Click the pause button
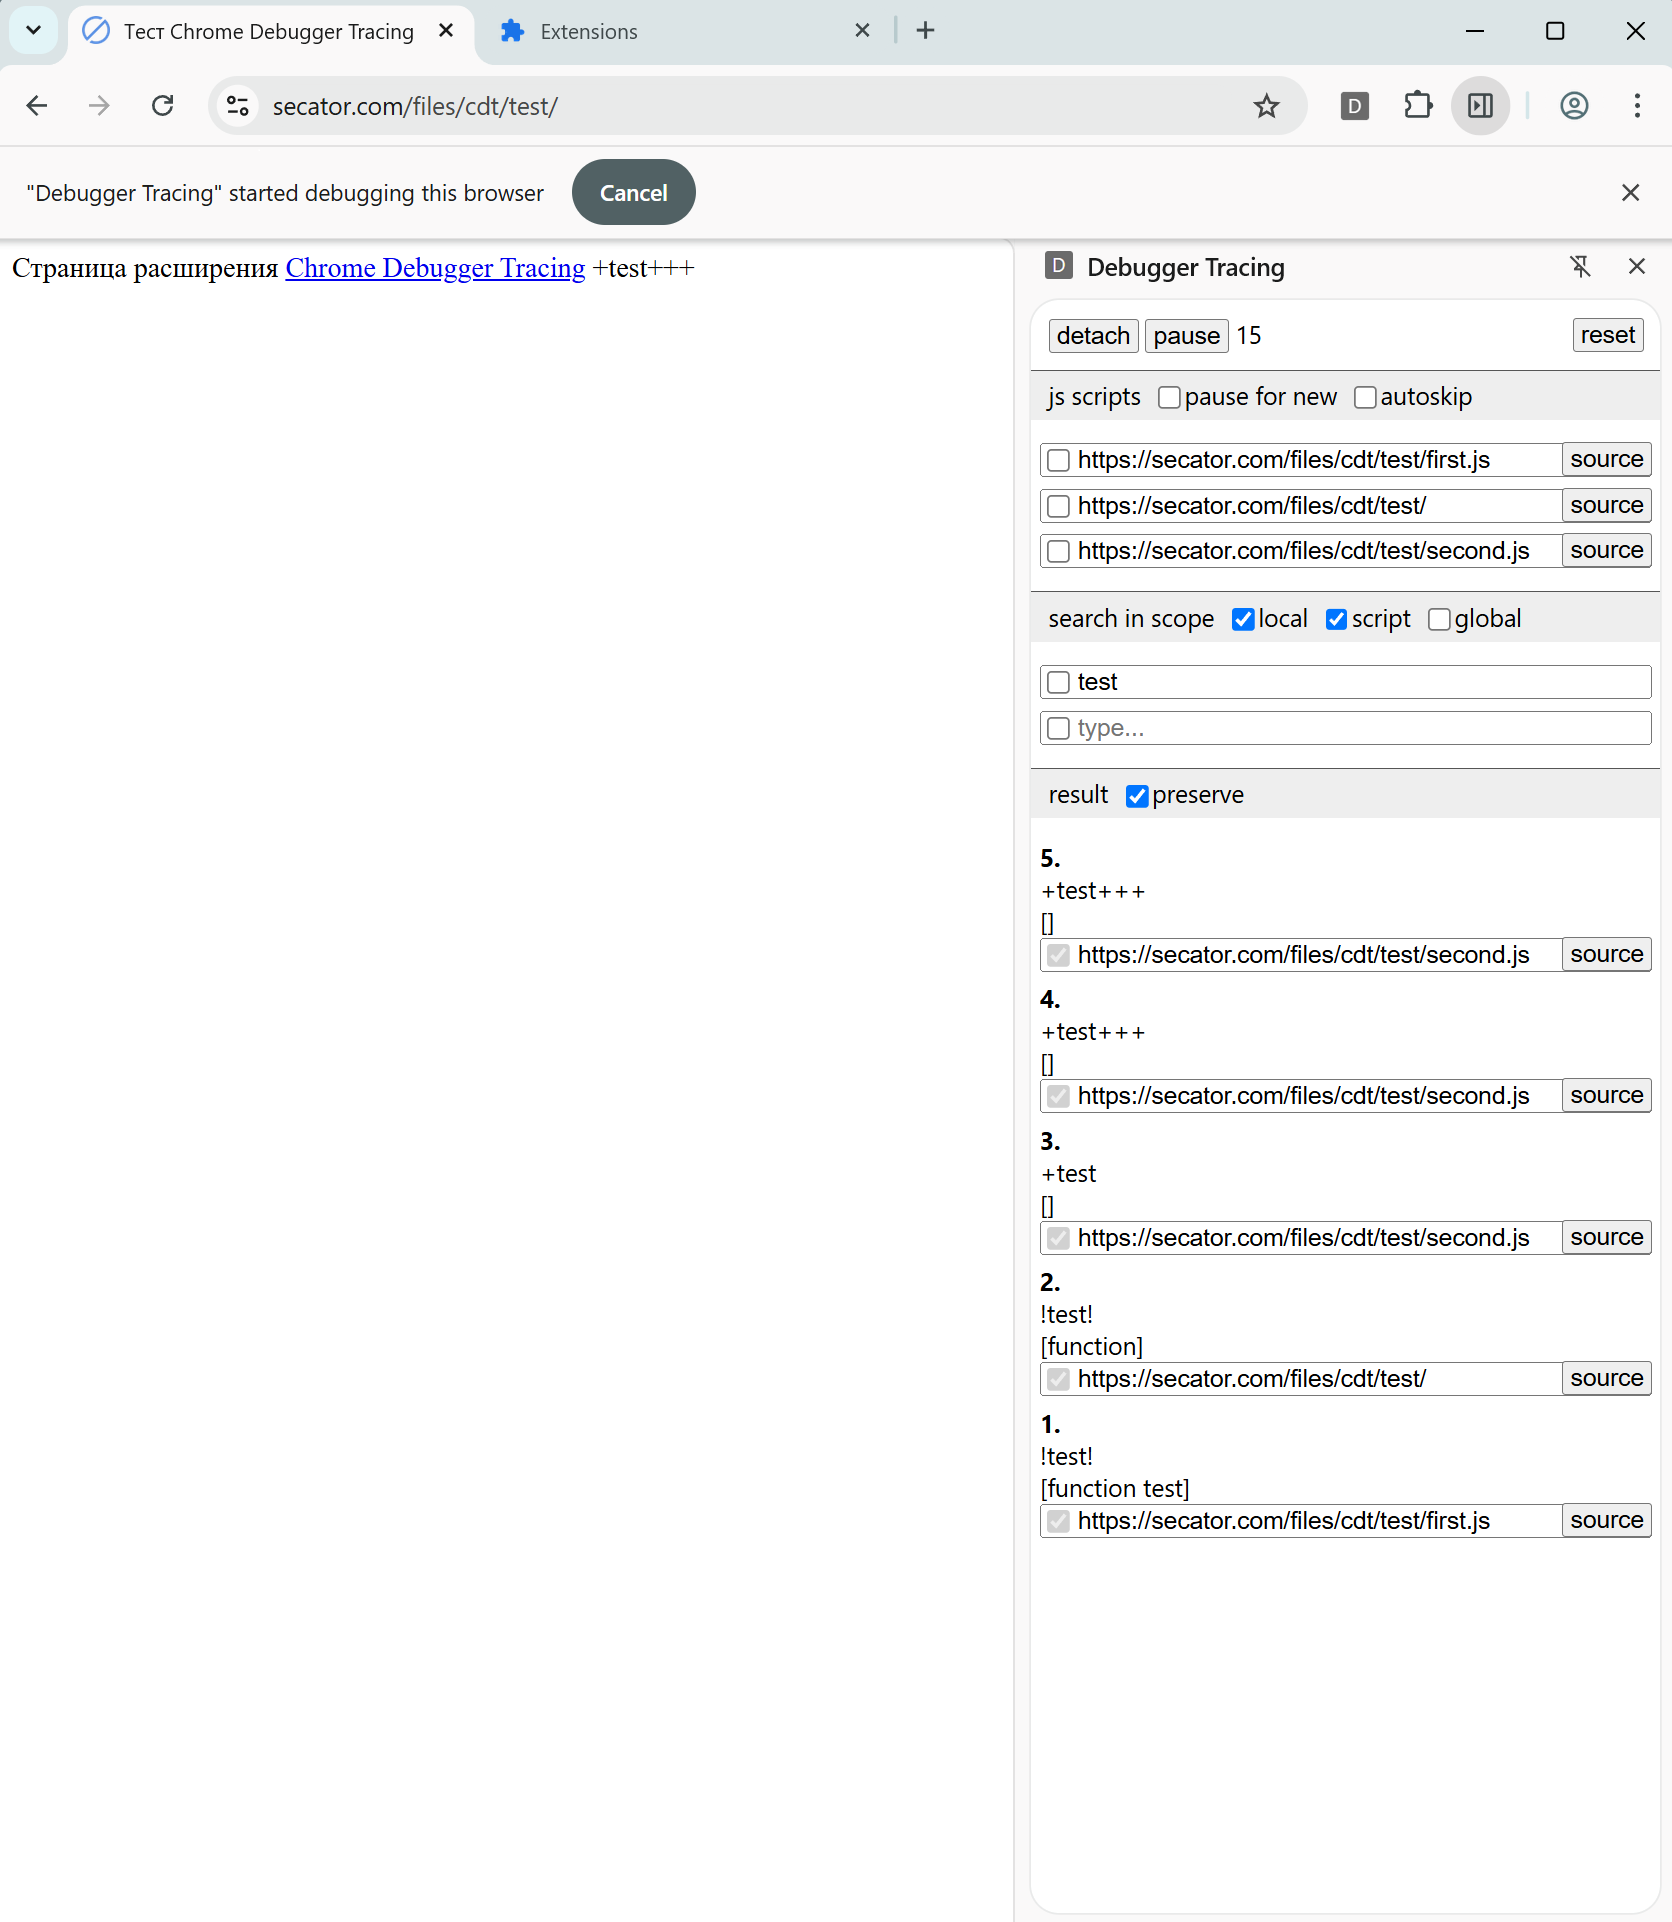Viewport: 1672px width, 1922px height. [1186, 336]
